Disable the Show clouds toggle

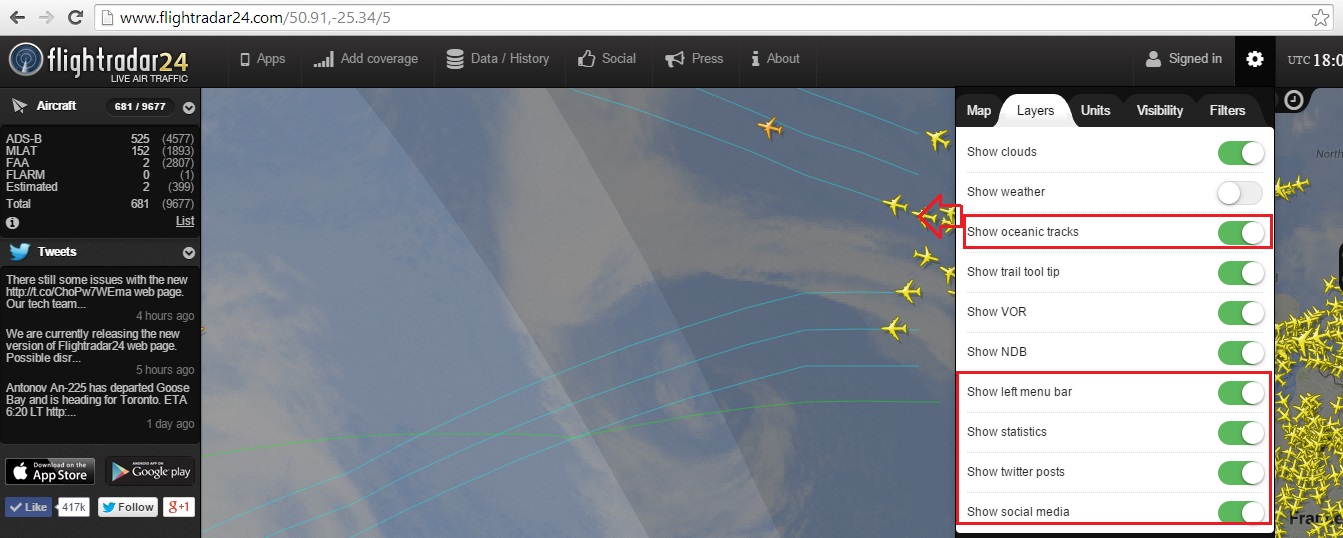(x=1240, y=152)
